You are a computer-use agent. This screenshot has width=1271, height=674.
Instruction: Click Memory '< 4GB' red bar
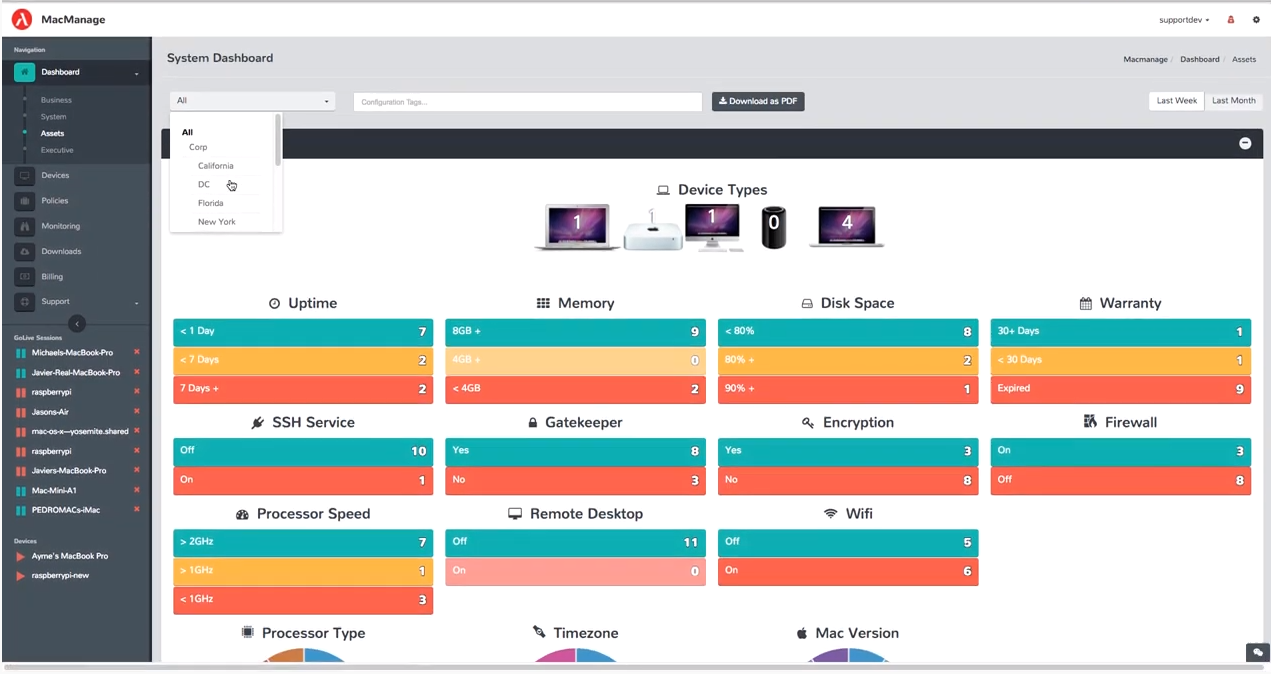coord(575,389)
